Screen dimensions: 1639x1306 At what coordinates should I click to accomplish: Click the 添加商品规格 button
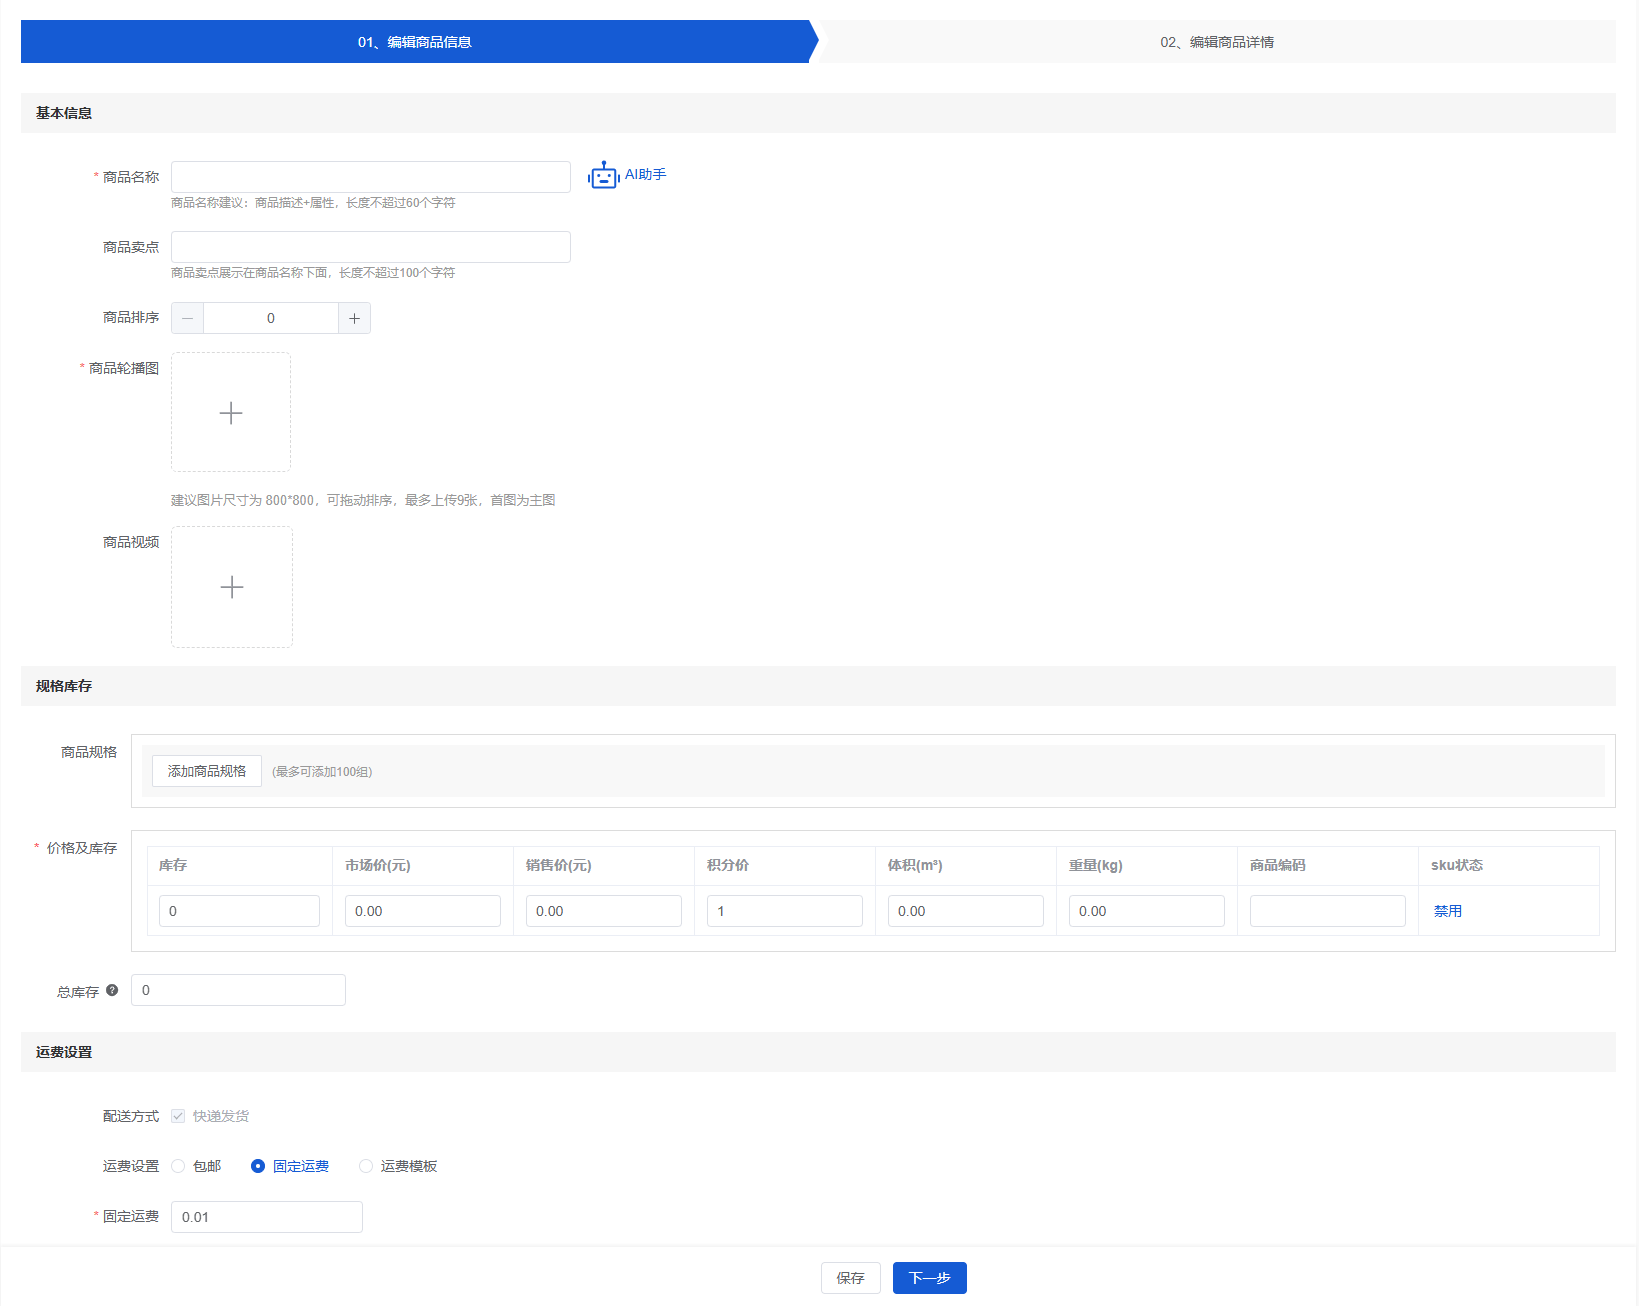coord(207,771)
